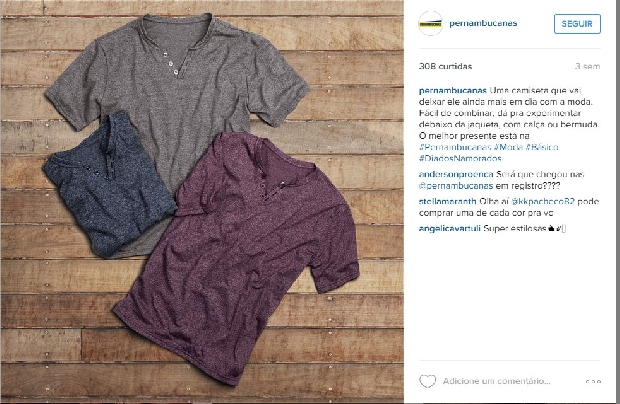View the 308 curtidas likes count
Image resolution: width=620 pixels, height=404 pixels.
coord(445,66)
